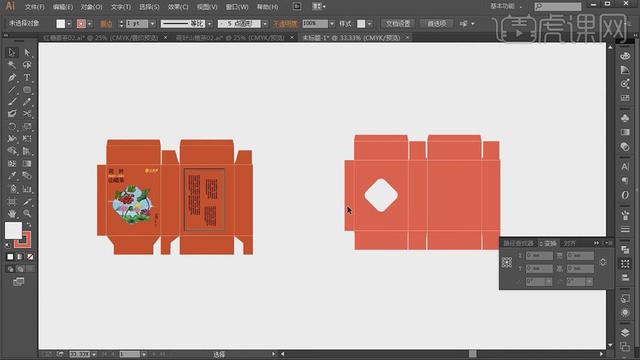
Task: Open the 对象(O) menu
Action: click(91, 7)
